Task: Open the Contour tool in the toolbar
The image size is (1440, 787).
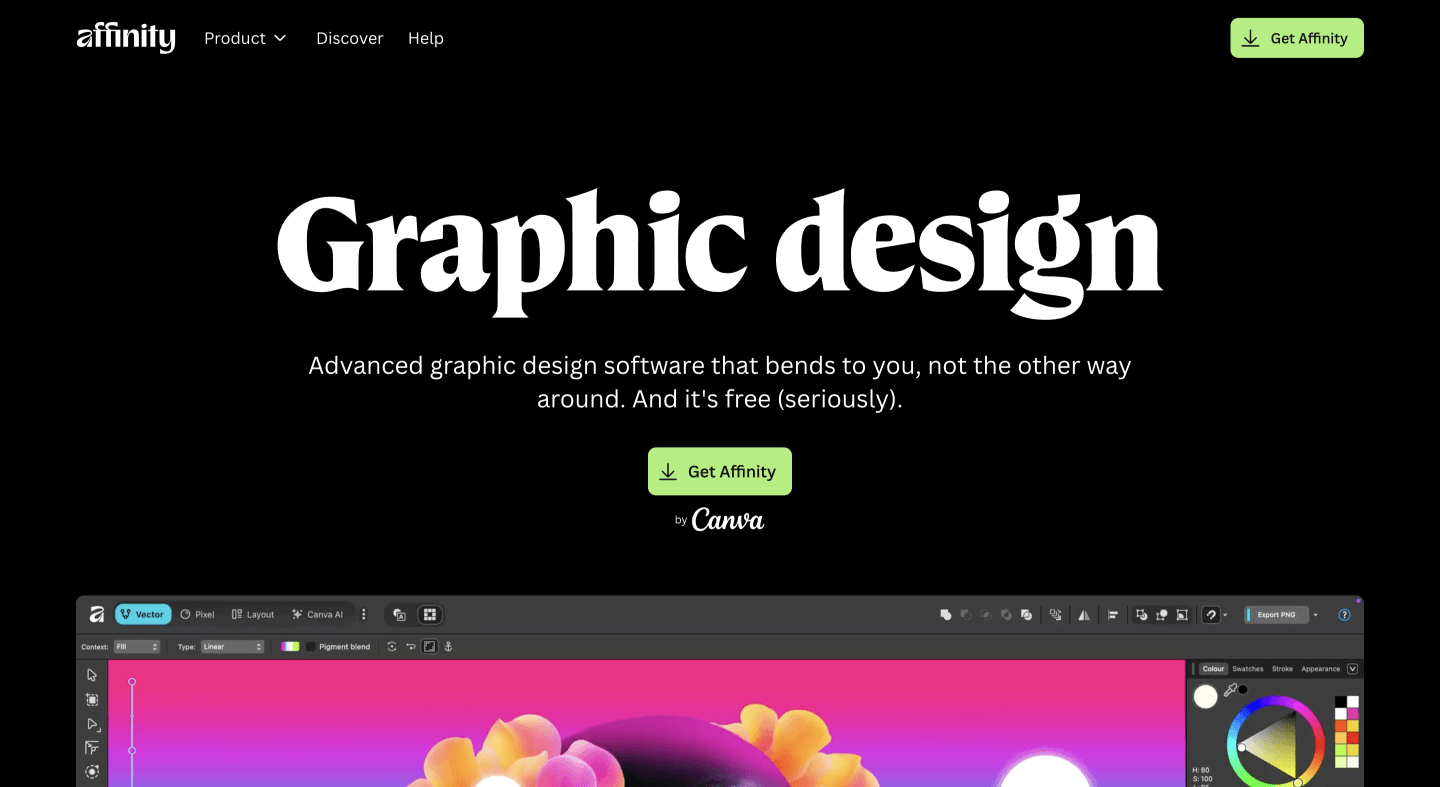Action: coord(91,772)
